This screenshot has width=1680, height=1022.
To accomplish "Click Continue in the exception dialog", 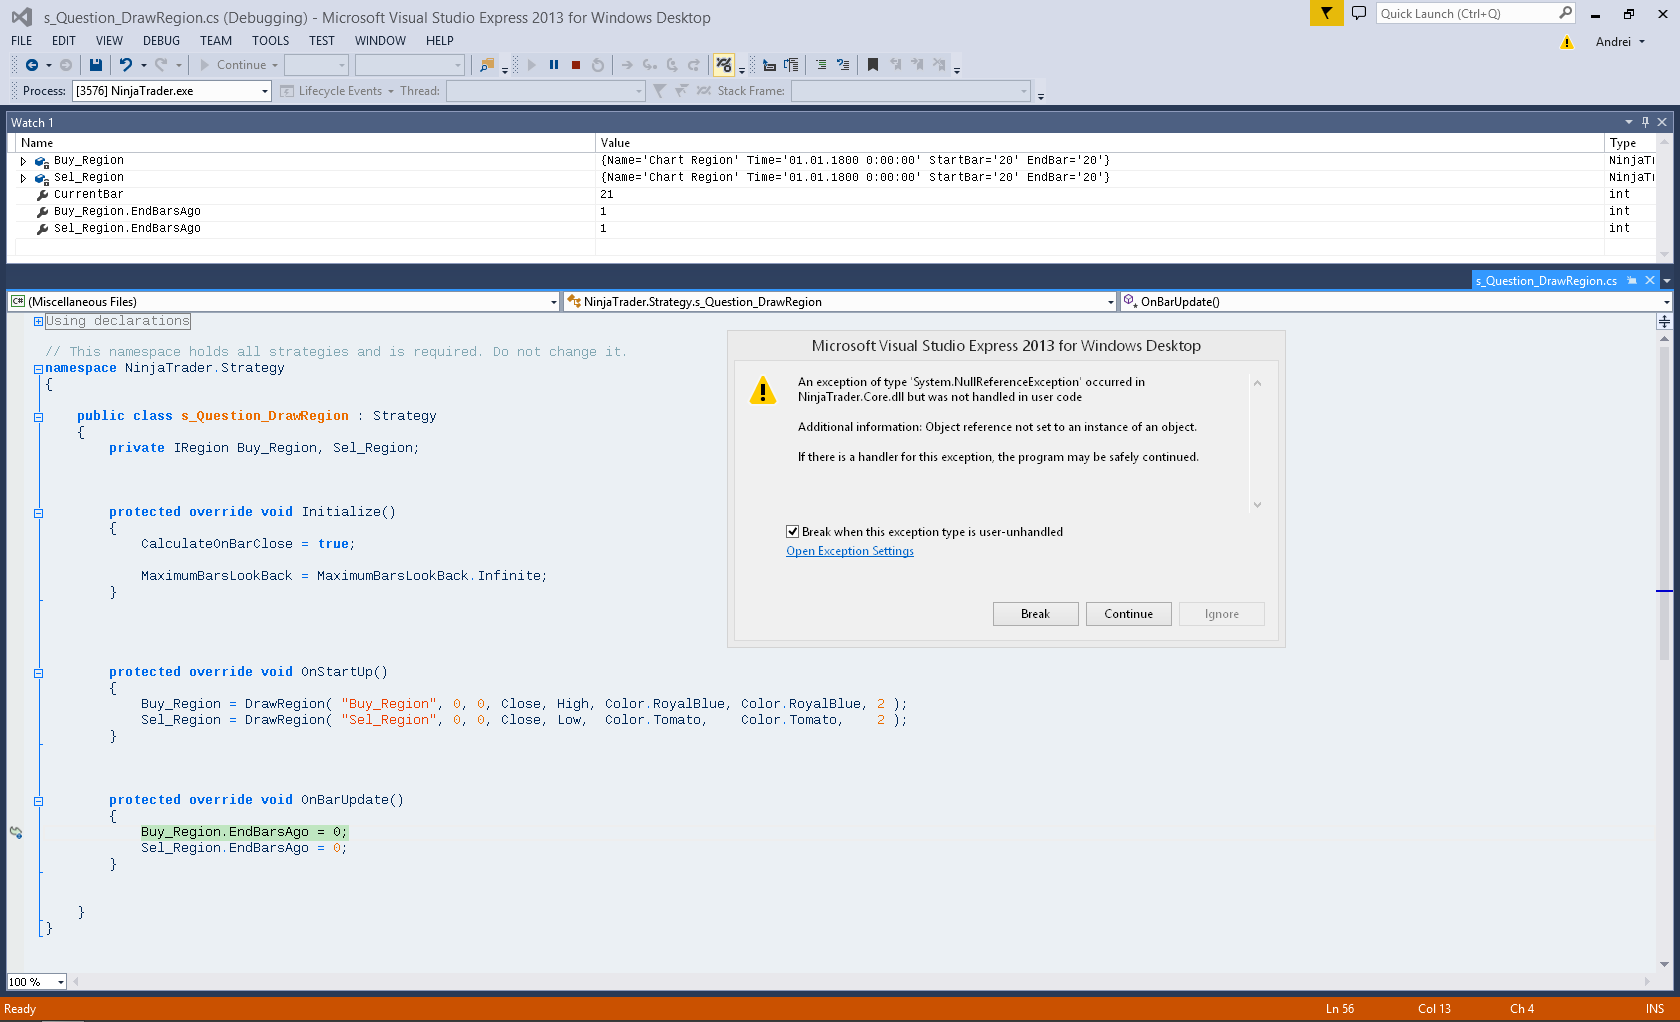I will [1128, 614].
